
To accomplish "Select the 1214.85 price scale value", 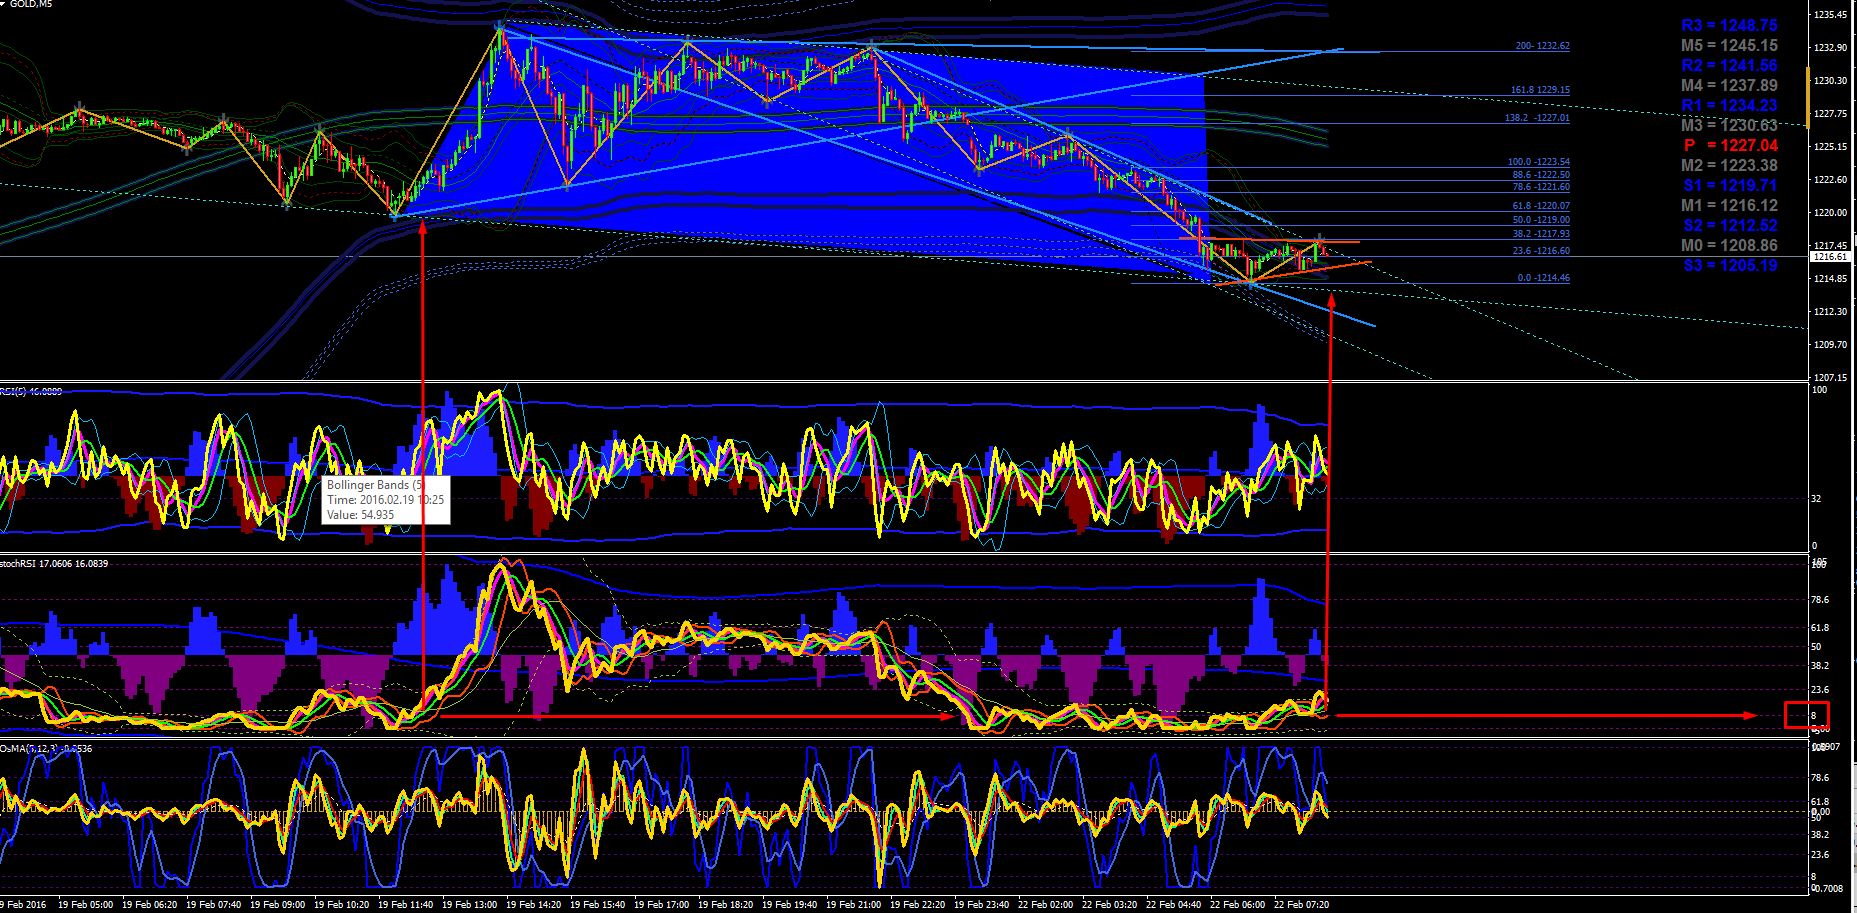I will [x=1830, y=279].
